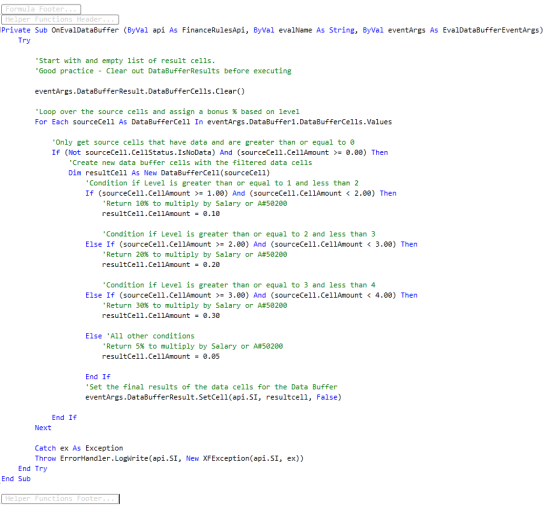Click the Catch ex As Exception line

(79, 448)
